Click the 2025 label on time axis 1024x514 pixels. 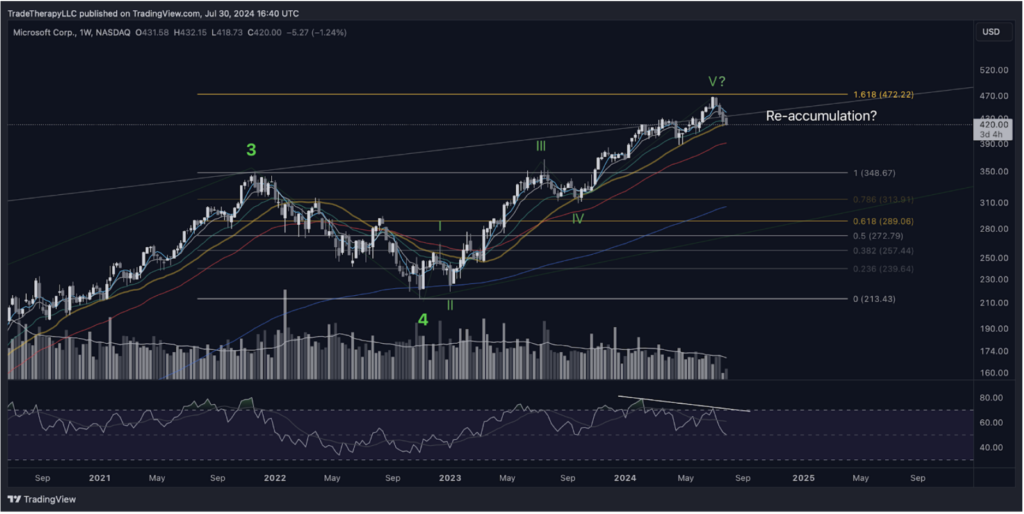pyautogui.click(x=803, y=478)
